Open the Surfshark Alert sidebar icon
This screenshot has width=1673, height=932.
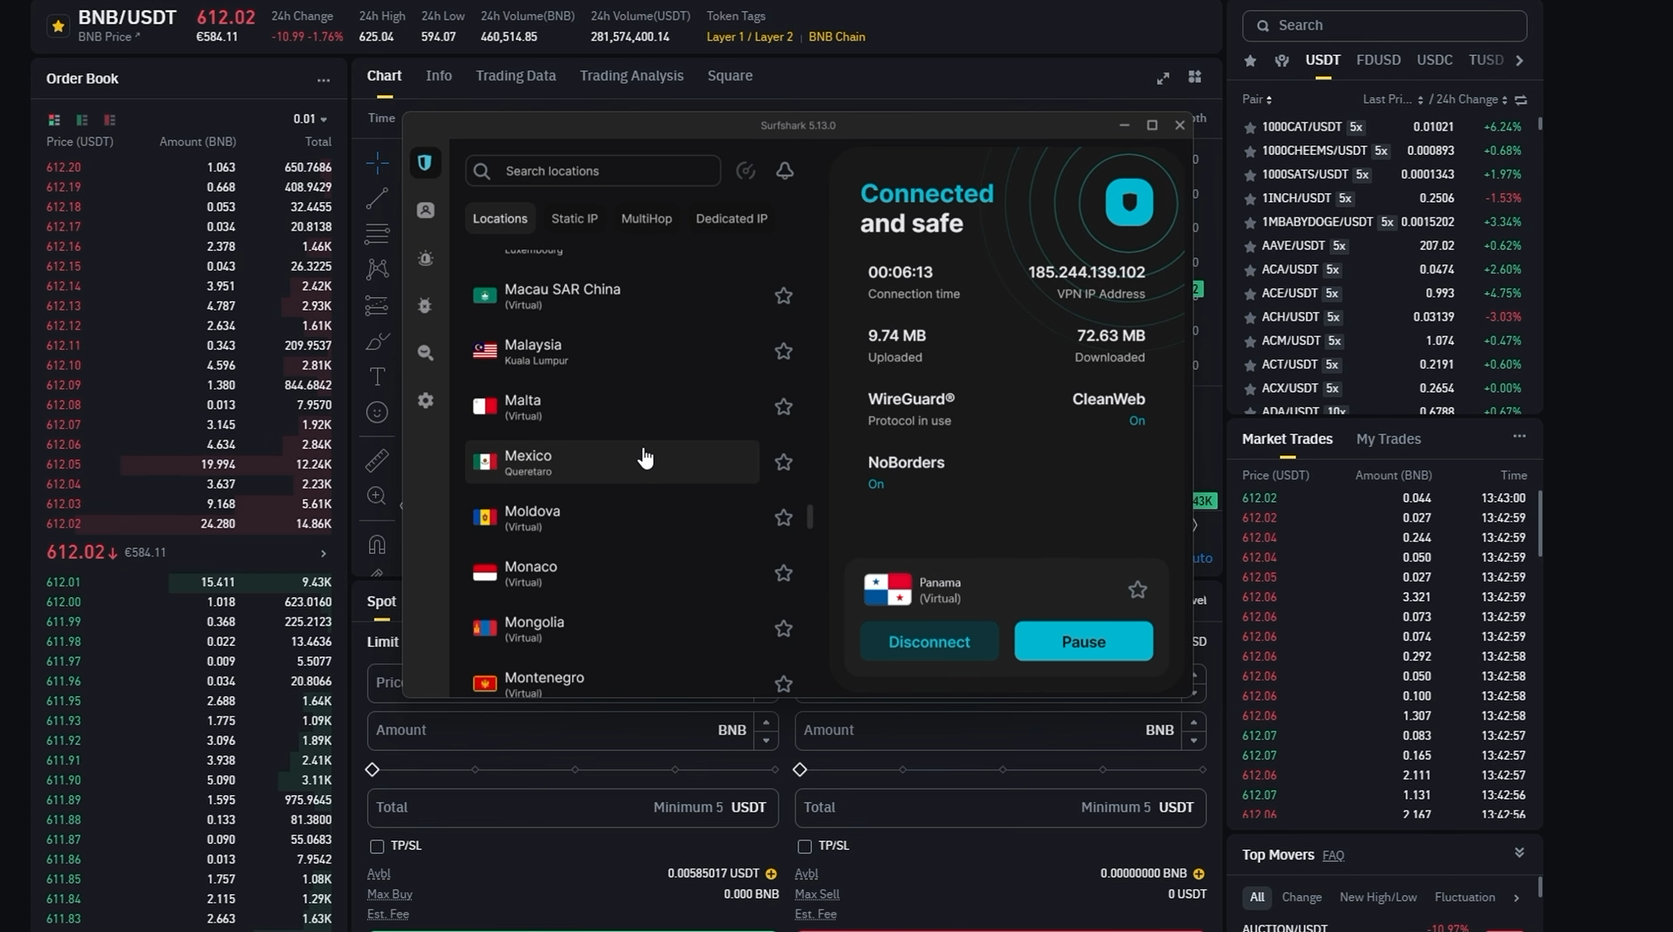425,258
